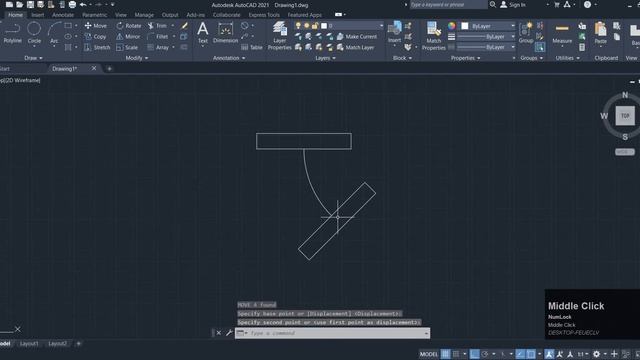Select the Dimension tool
The width and height of the screenshot is (640, 360).
point(225,33)
